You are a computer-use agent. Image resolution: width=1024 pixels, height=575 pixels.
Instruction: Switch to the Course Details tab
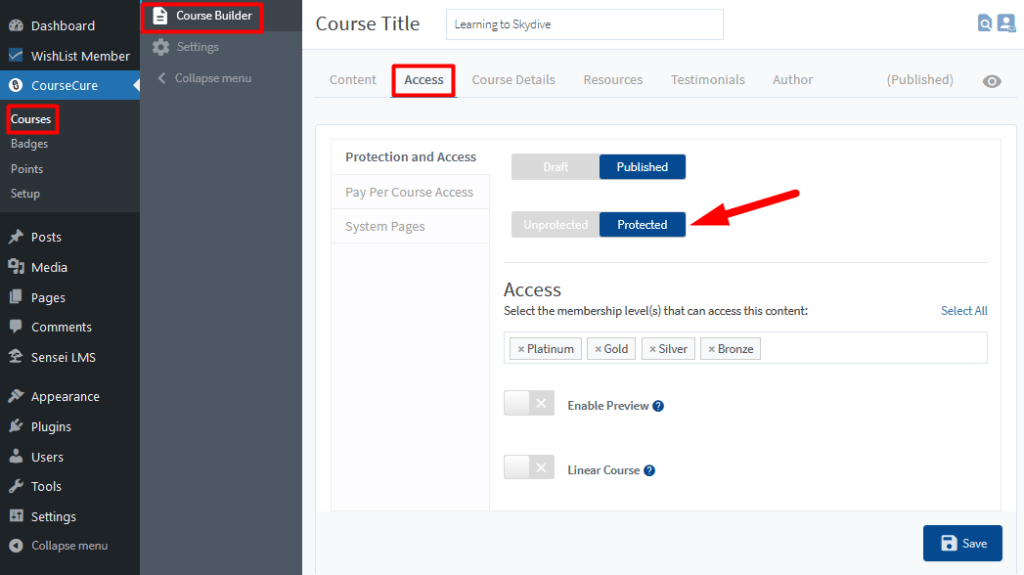(x=513, y=80)
